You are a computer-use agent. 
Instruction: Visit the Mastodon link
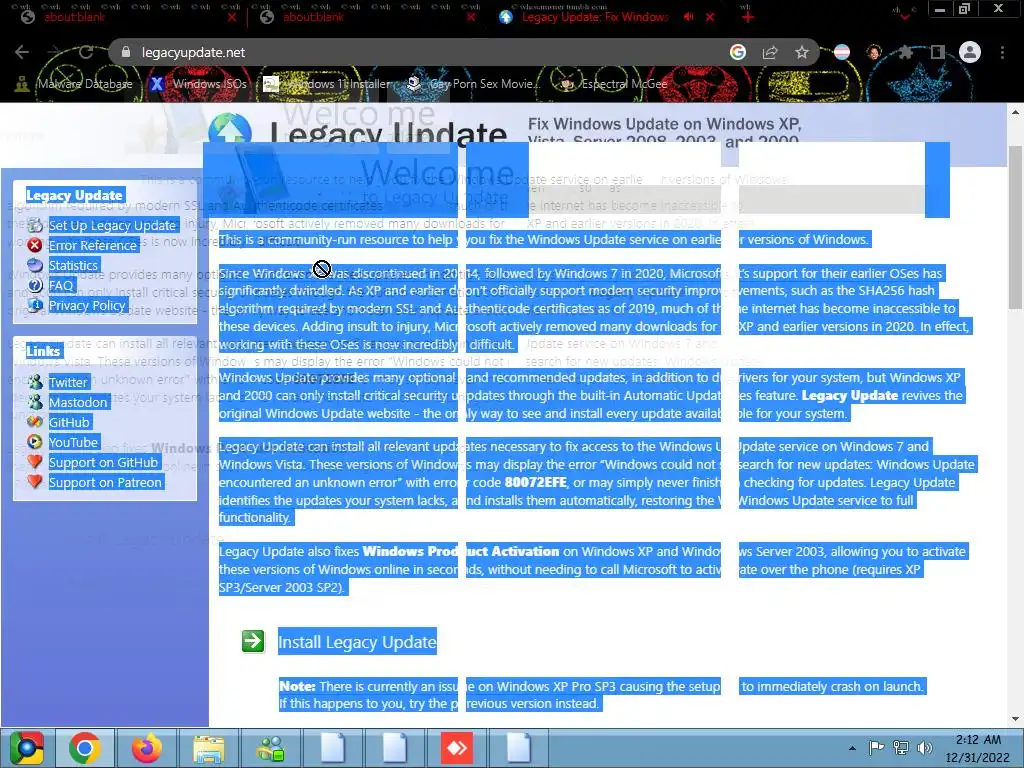tap(78, 402)
